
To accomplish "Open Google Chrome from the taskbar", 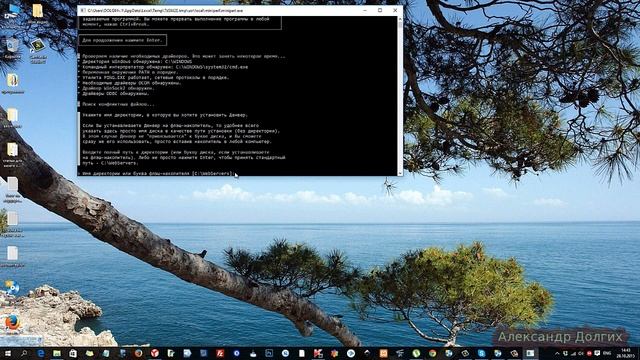I will pyautogui.click(x=432, y=353).
